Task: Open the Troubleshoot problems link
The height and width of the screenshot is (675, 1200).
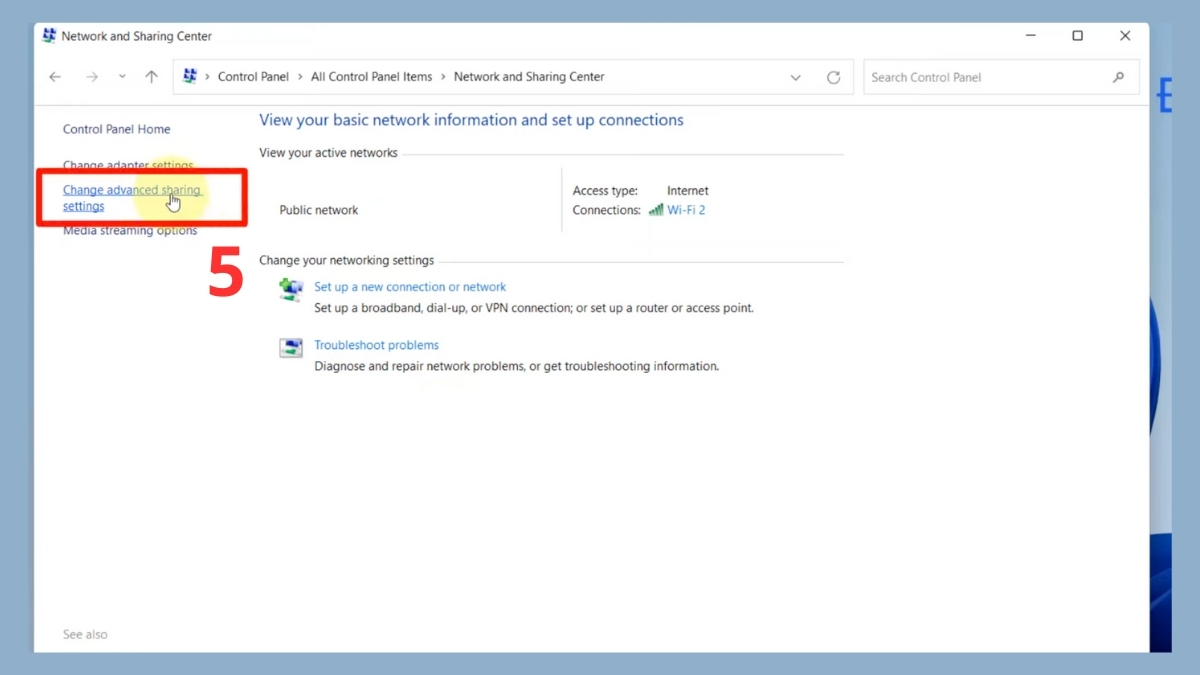Action: click(x=376, y=345)
